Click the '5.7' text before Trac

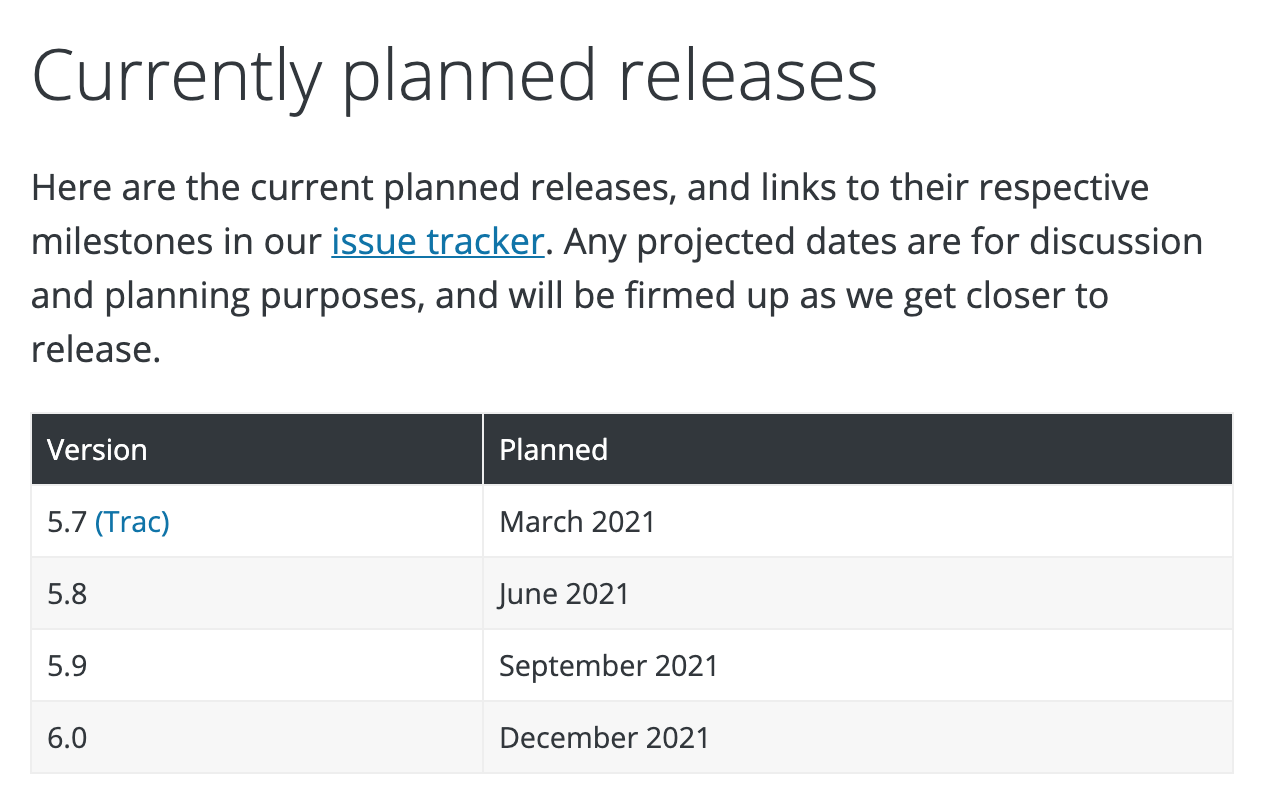[67, 521]
